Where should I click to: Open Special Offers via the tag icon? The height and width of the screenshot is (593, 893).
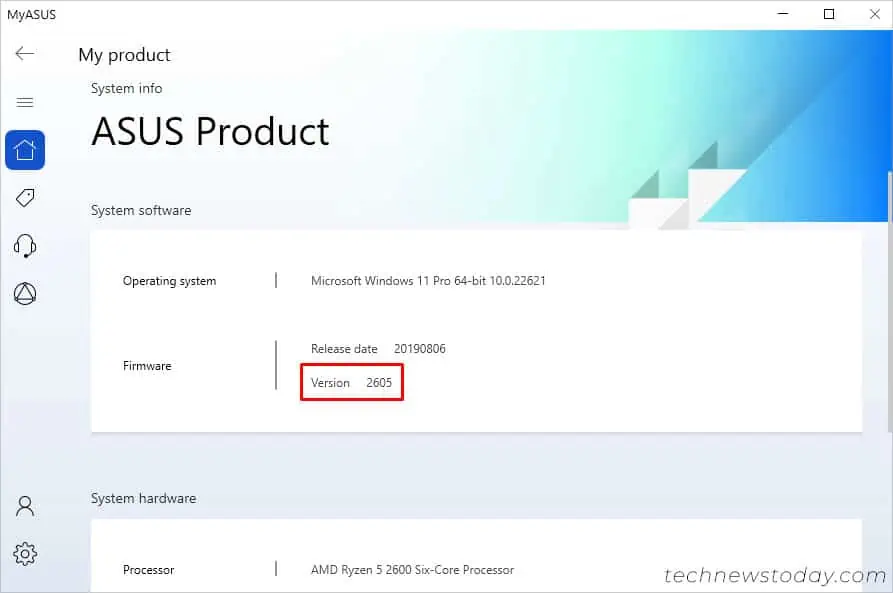(x=25, y=197)
